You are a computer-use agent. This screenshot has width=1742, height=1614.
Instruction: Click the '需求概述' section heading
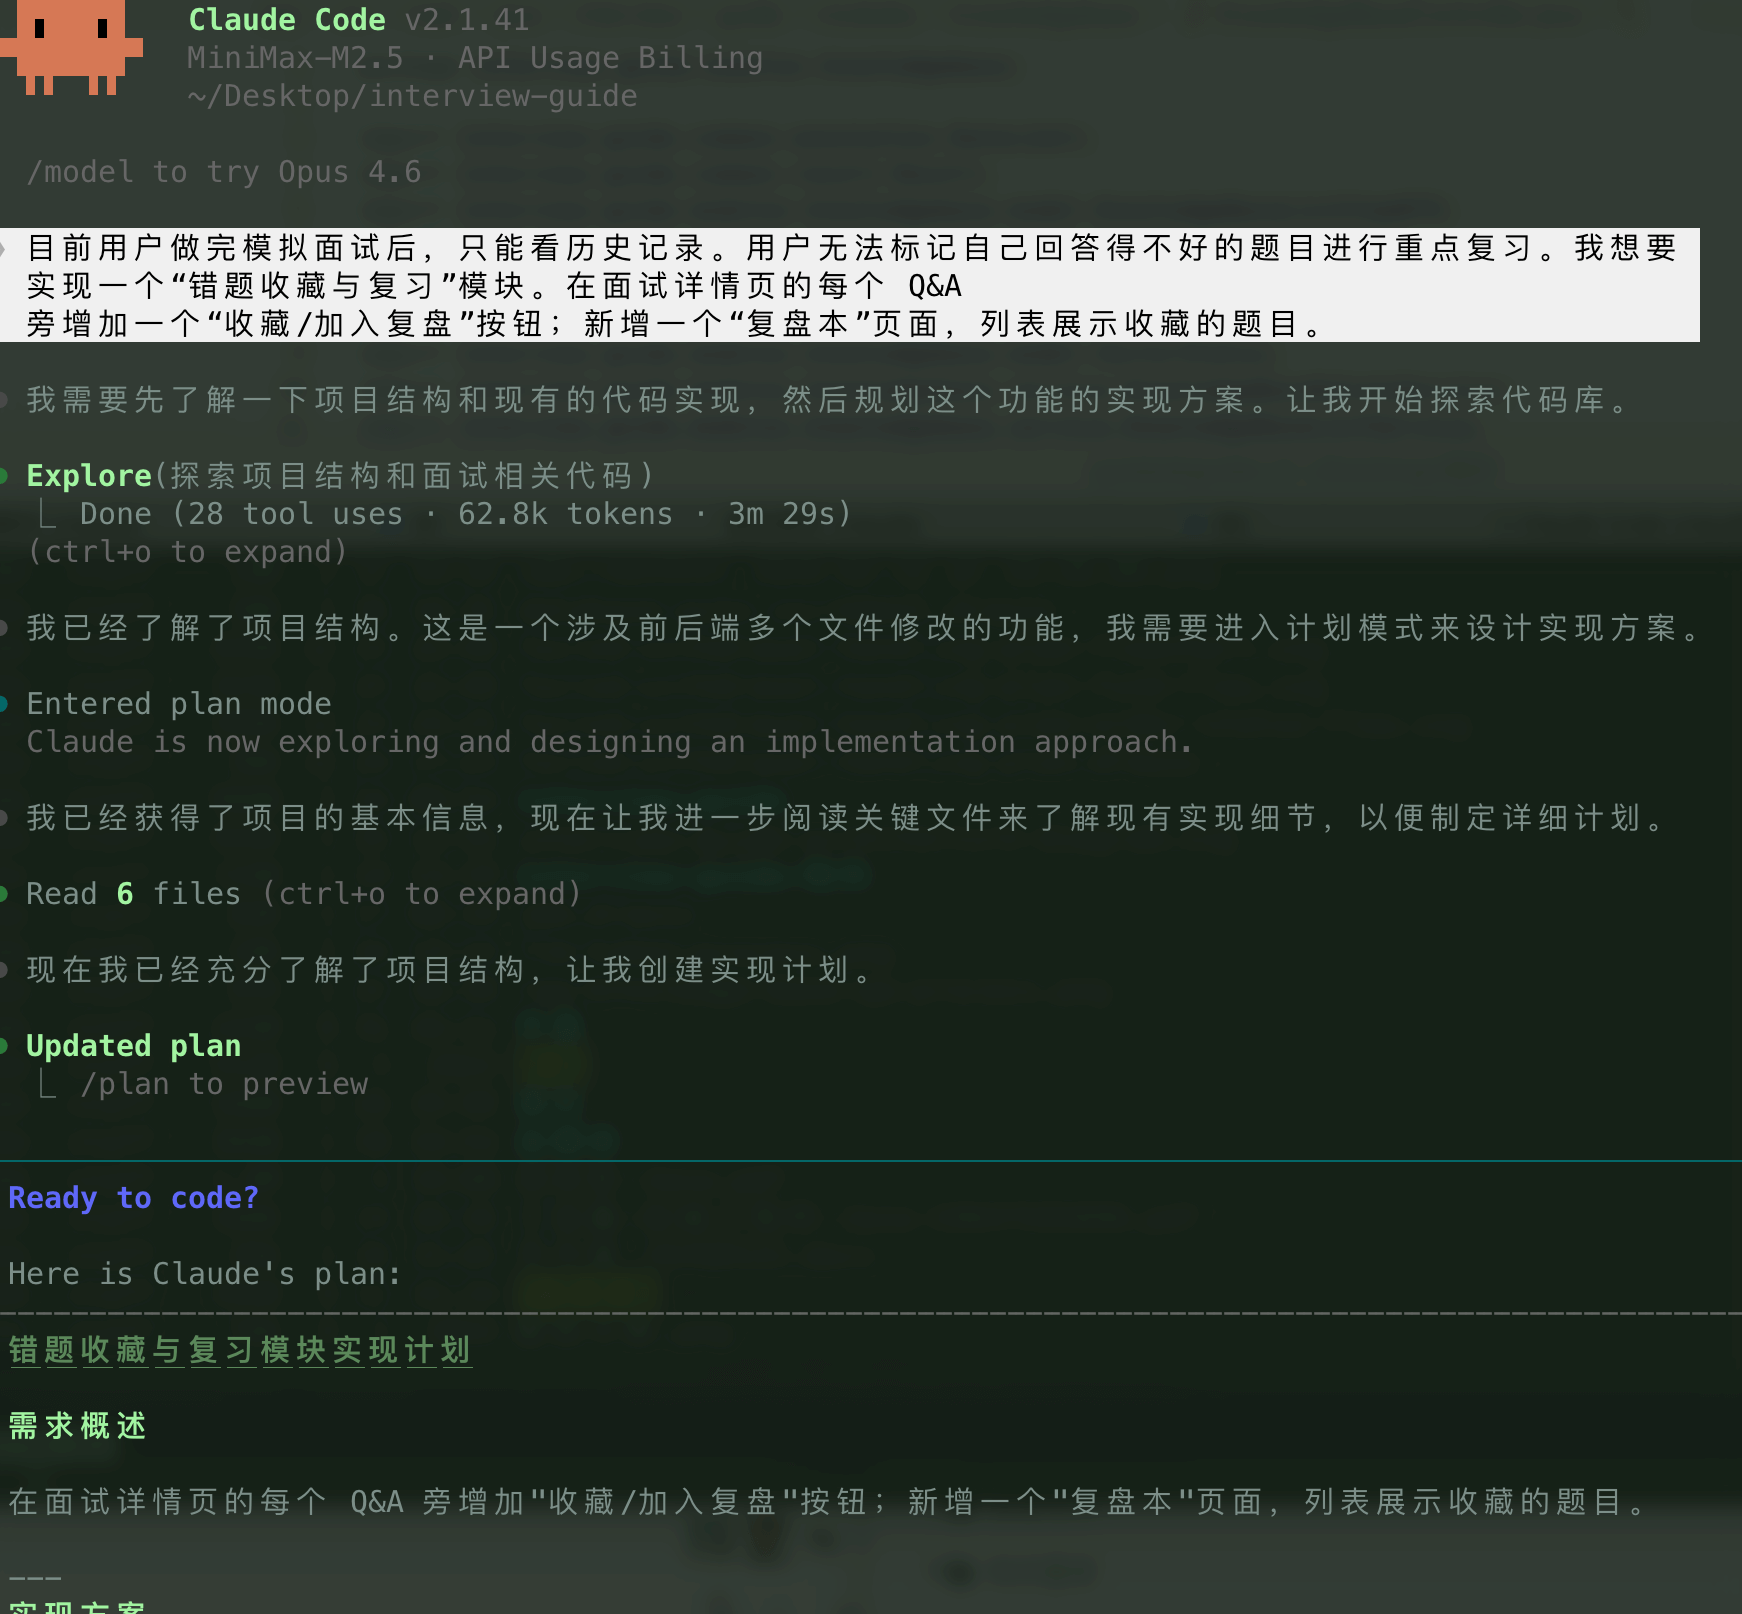(x=78, y=1426)
